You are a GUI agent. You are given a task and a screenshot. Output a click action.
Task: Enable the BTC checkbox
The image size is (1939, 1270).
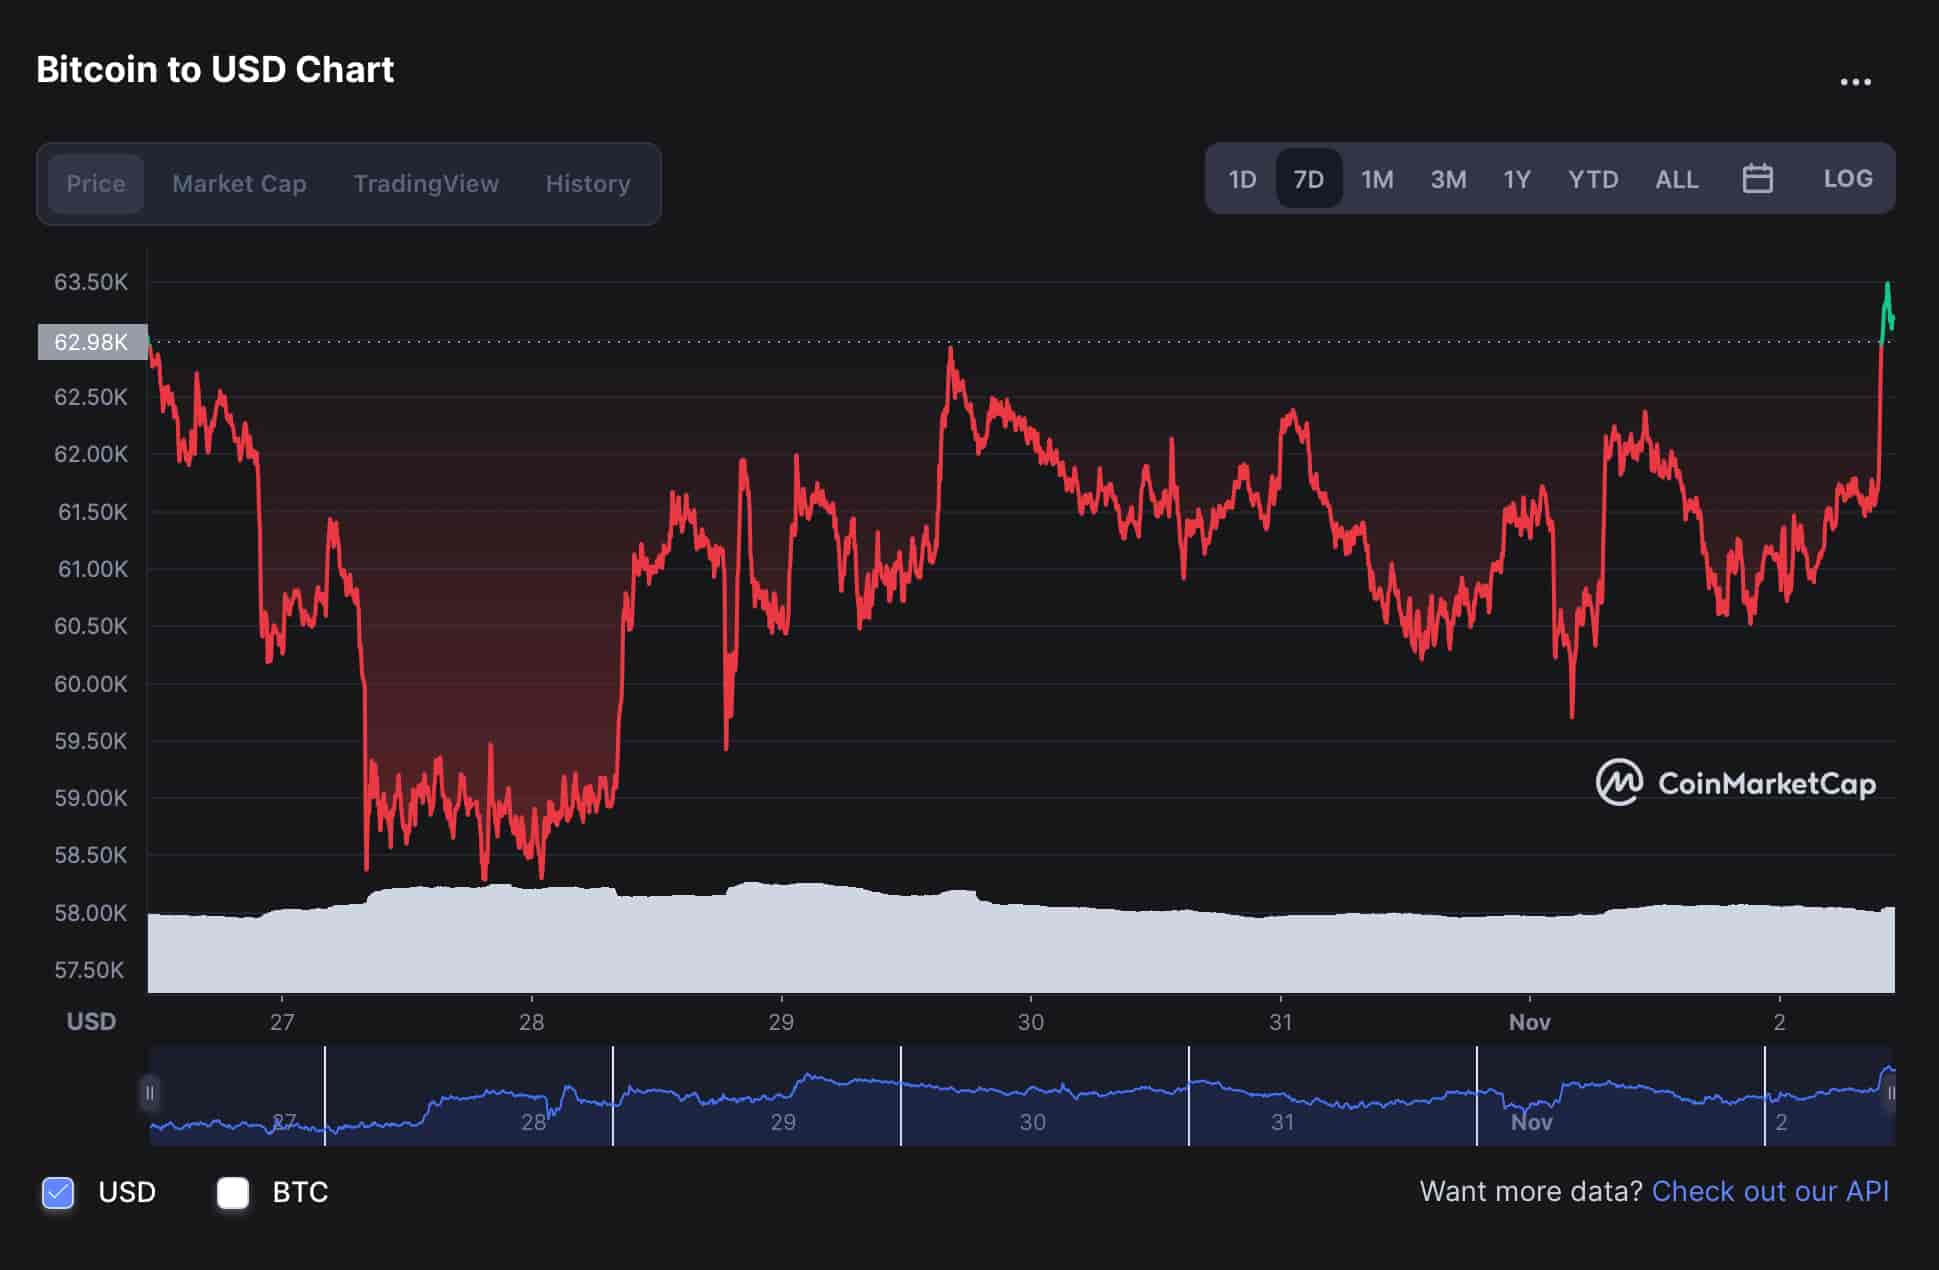pos(233,1192)
